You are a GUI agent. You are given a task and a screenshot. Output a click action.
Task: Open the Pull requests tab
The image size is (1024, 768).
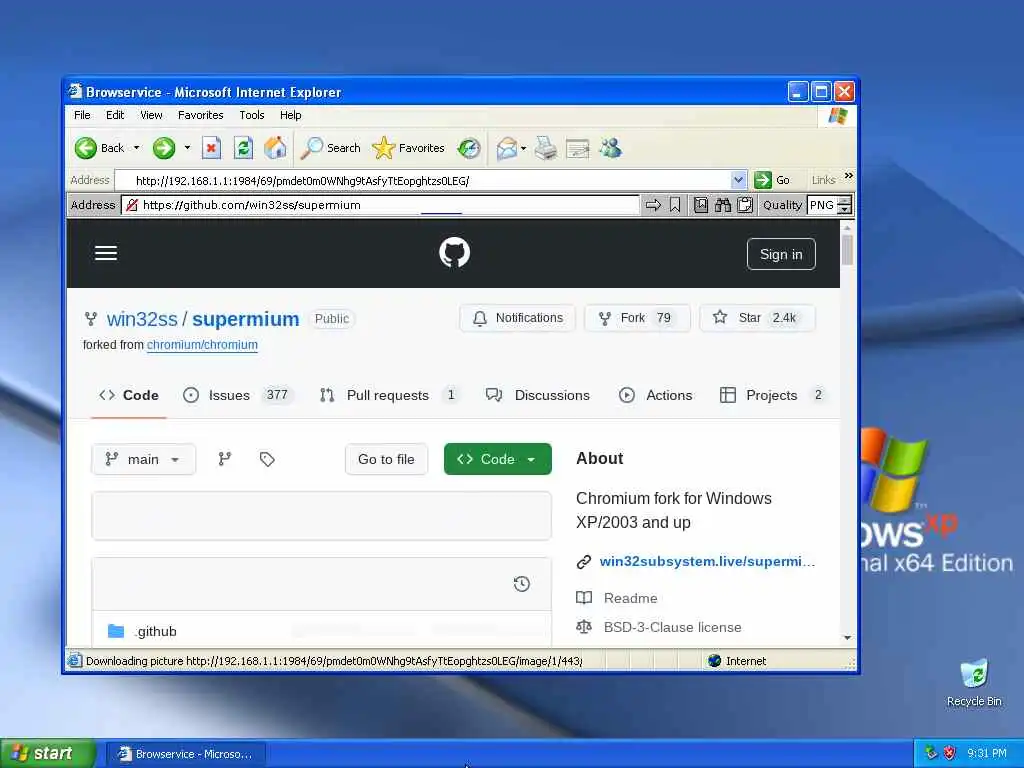tap(389, 395)
